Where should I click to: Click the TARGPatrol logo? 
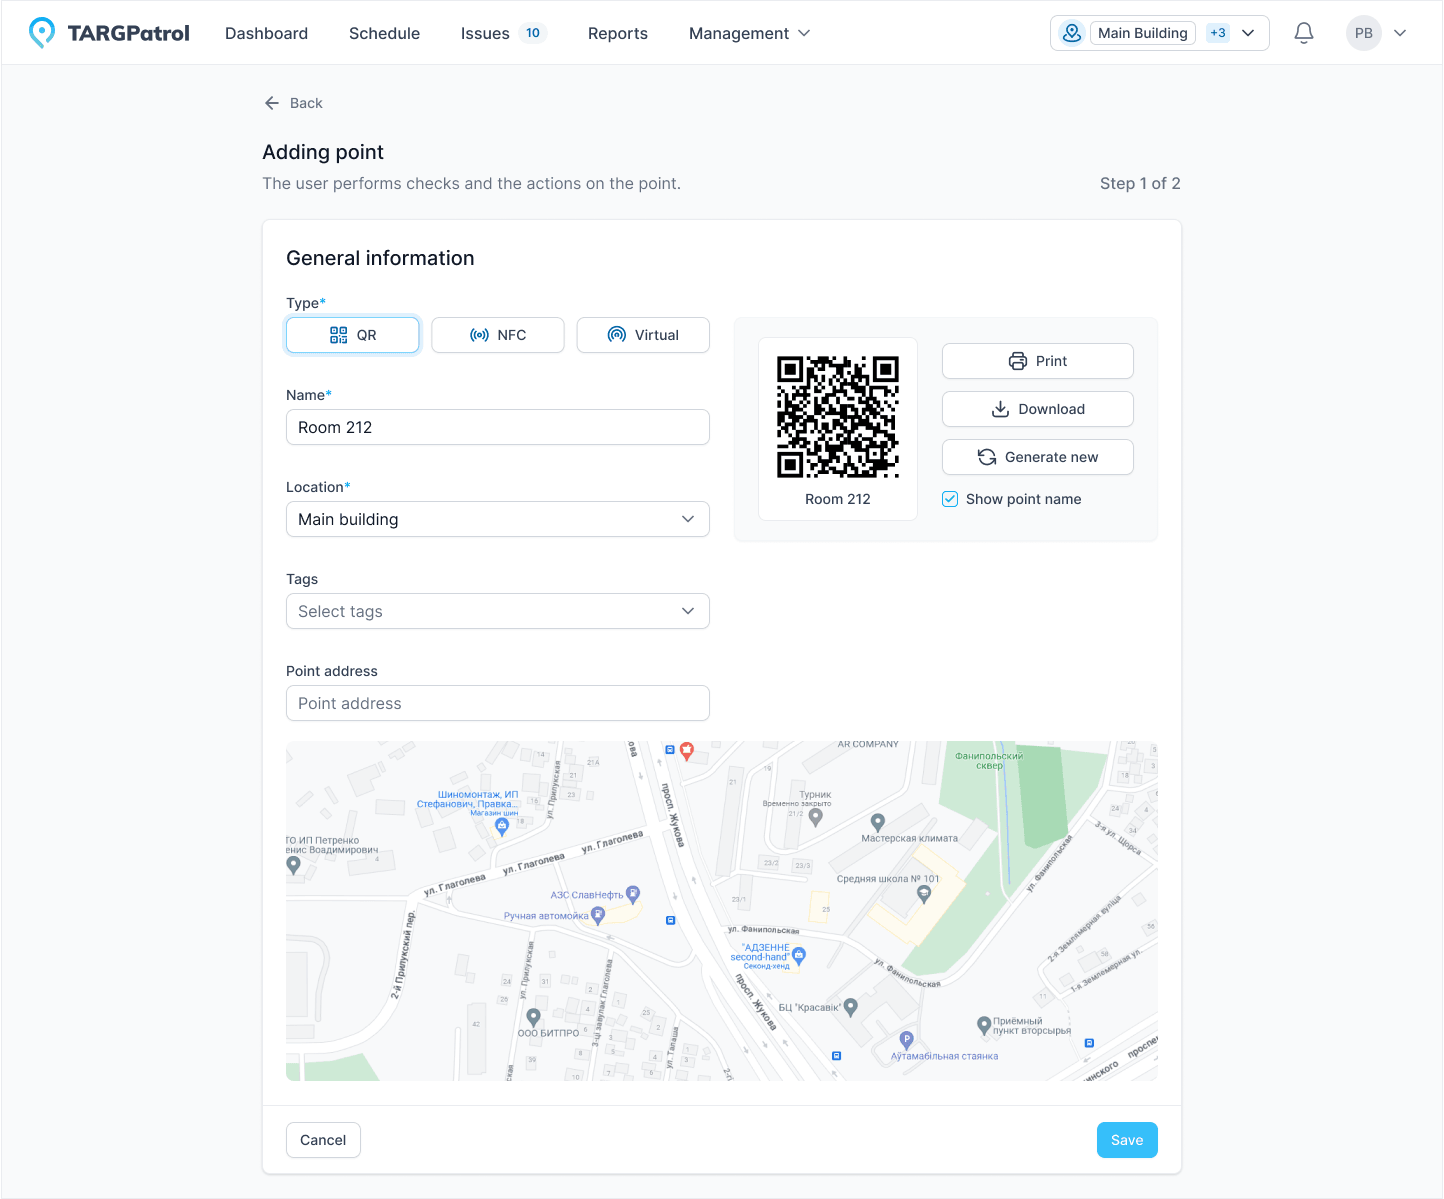[x=109, y=33]
